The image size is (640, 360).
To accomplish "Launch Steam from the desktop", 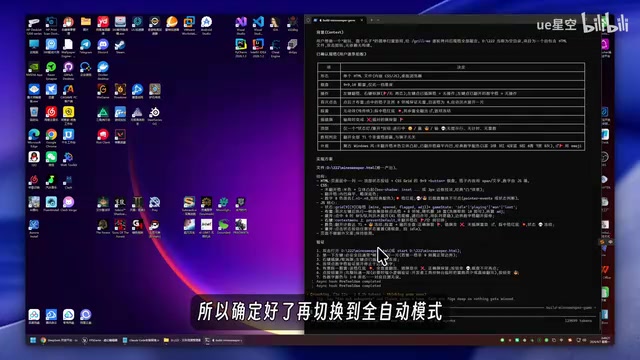I will 120,47.
